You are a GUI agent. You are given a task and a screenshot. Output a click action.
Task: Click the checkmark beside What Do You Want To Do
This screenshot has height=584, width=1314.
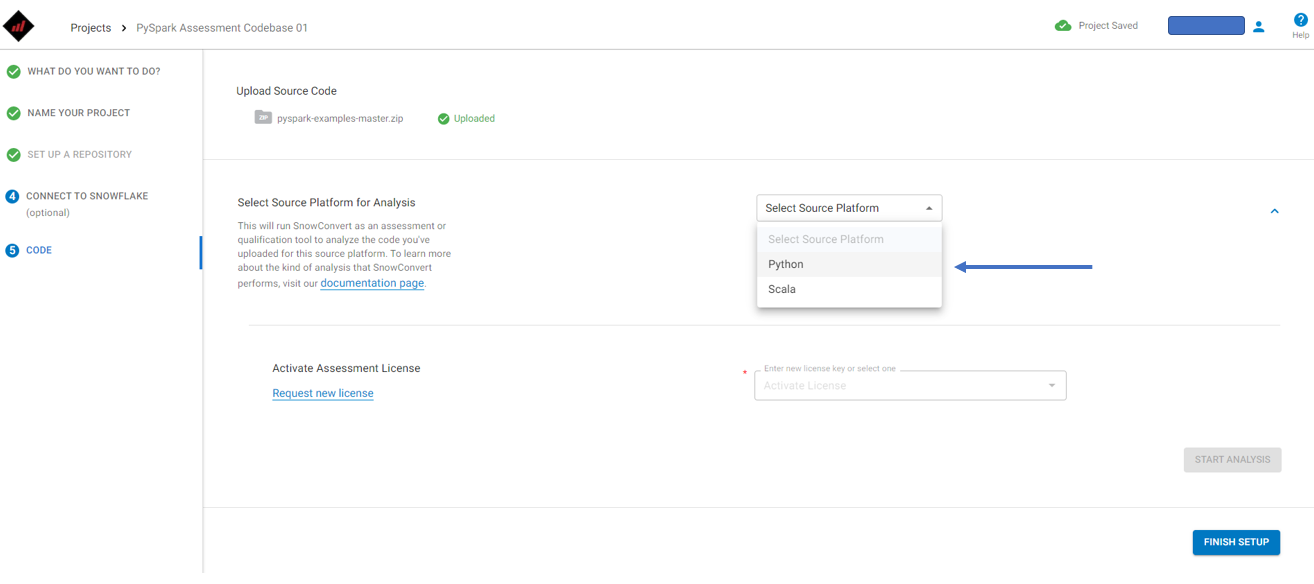pyautogui.click(x=13, y=72)
